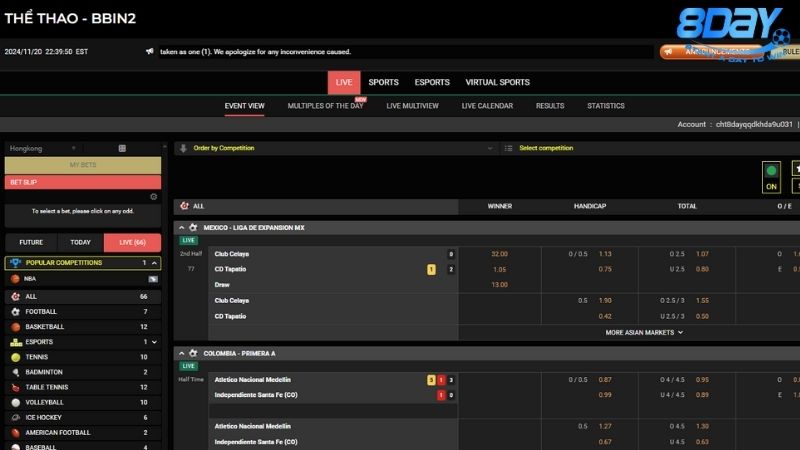Select the Today filter tab
Image resolution: width=800 pixels, height=450 pixels.
80,243
